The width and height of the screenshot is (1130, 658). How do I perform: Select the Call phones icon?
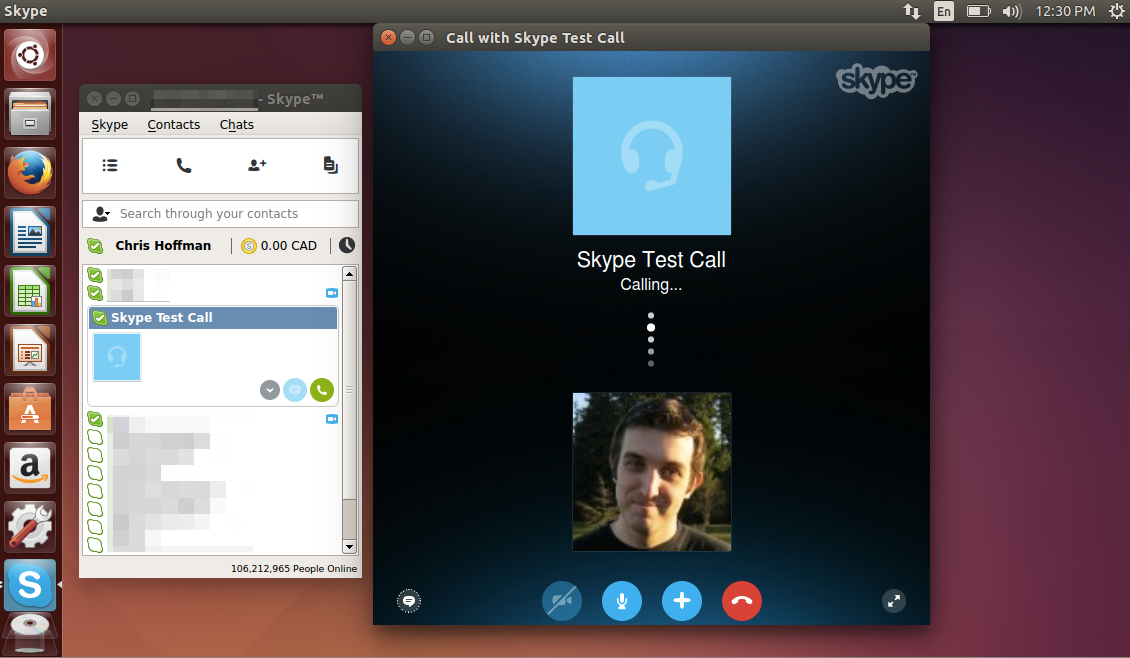pyautogui.click(x=183, y=165)
